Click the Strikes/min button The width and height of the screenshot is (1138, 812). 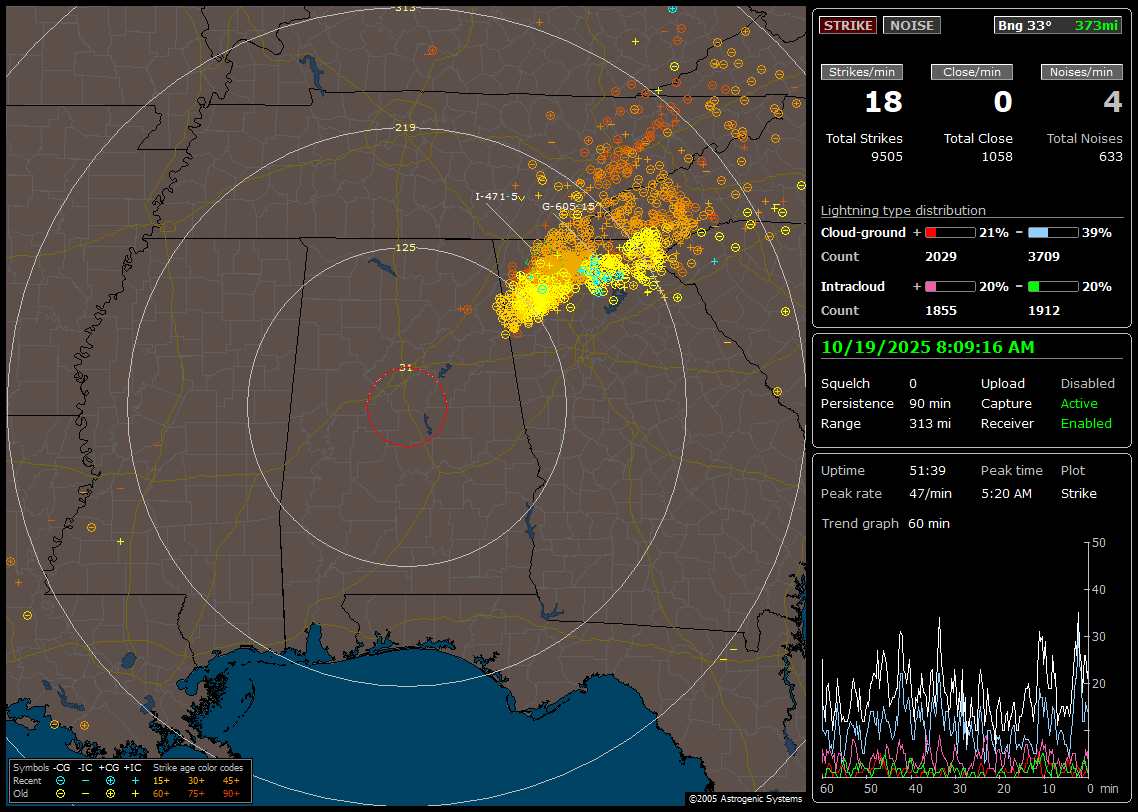pyautogui.click(x=862, y=72)
